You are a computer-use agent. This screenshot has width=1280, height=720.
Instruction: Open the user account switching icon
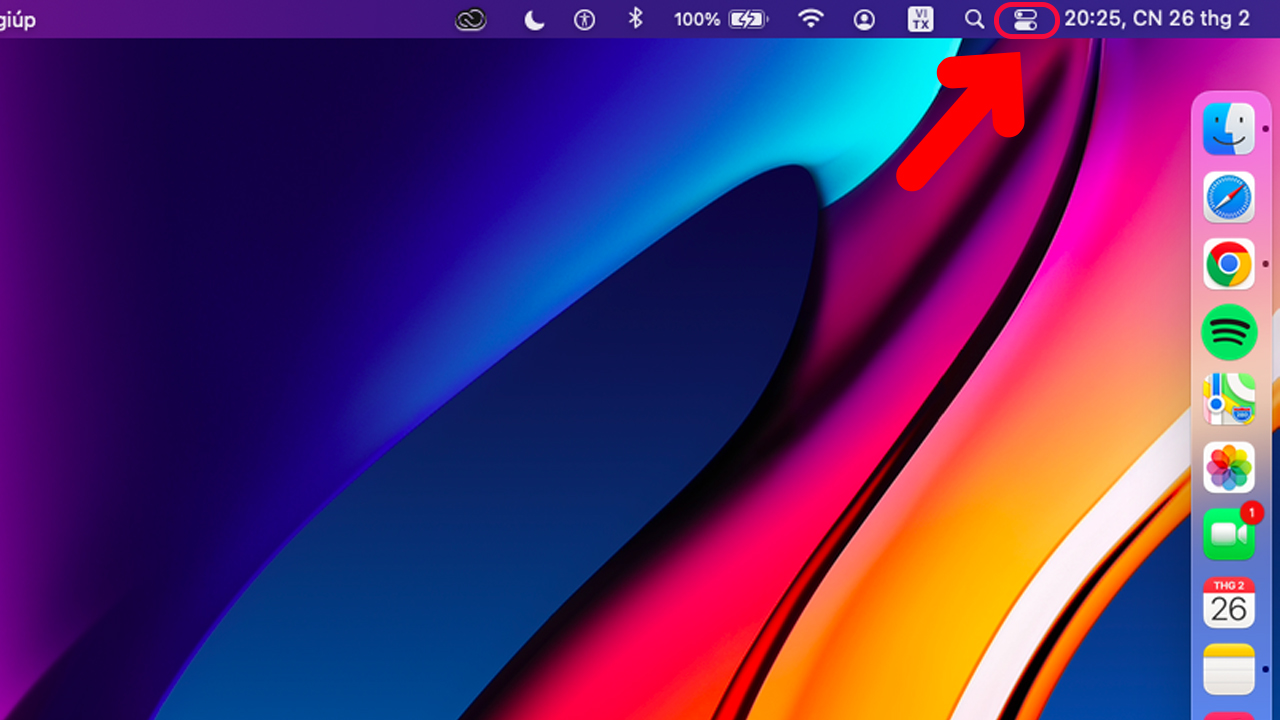(x=864, y=19)
